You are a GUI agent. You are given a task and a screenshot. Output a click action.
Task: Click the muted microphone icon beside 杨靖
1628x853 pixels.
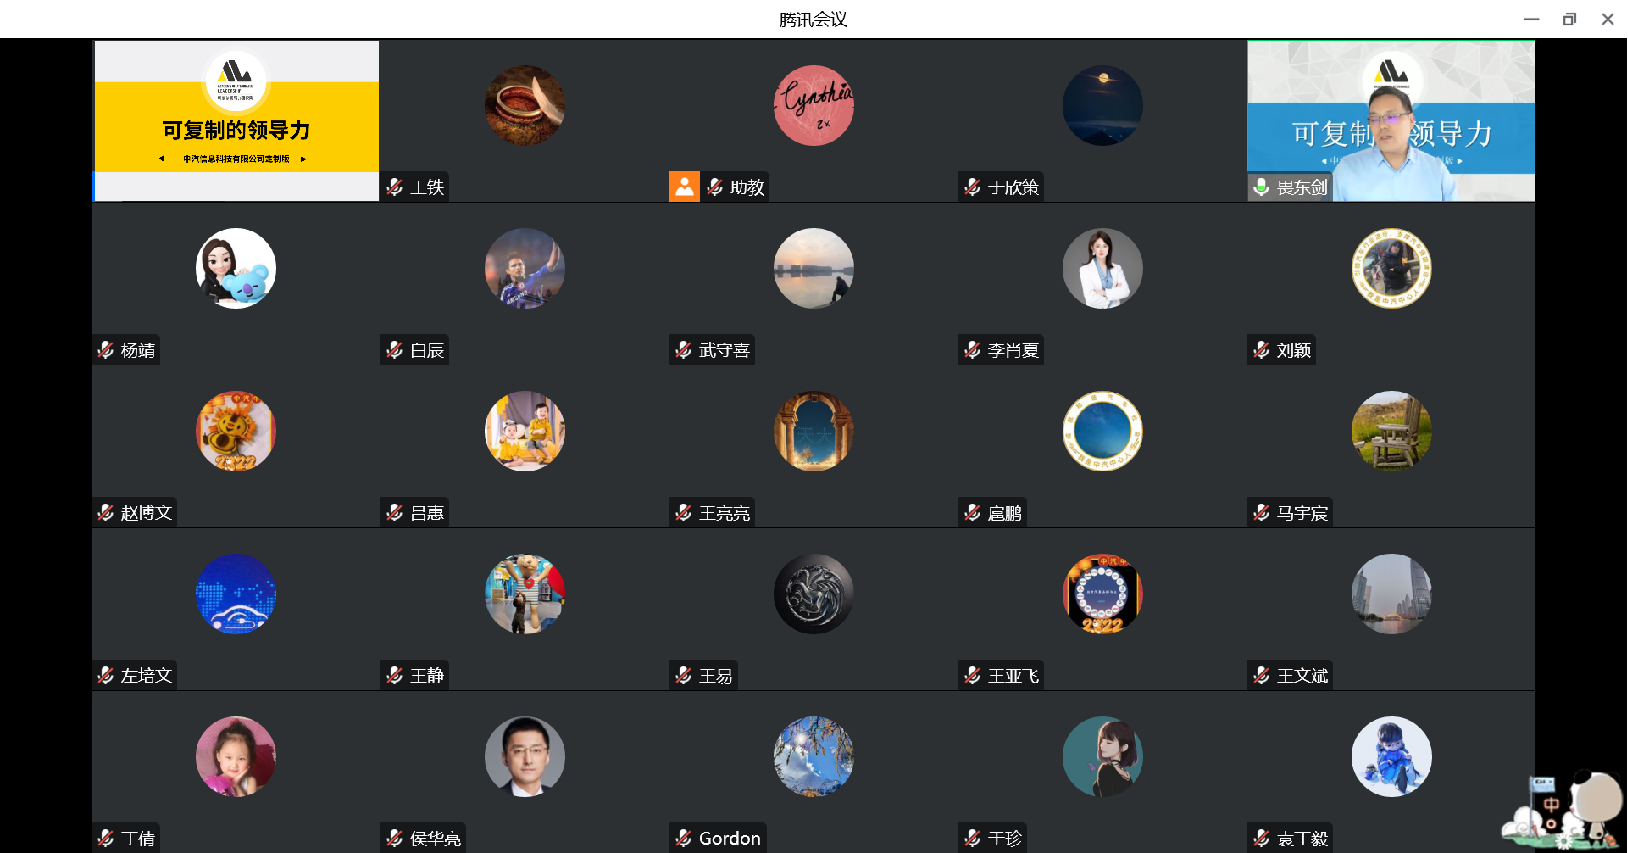click(105, 350)
